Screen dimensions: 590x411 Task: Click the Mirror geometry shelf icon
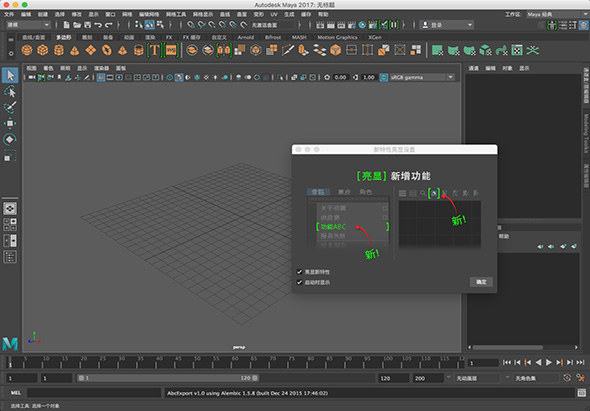pyautogui.click(x=224, y=50)
